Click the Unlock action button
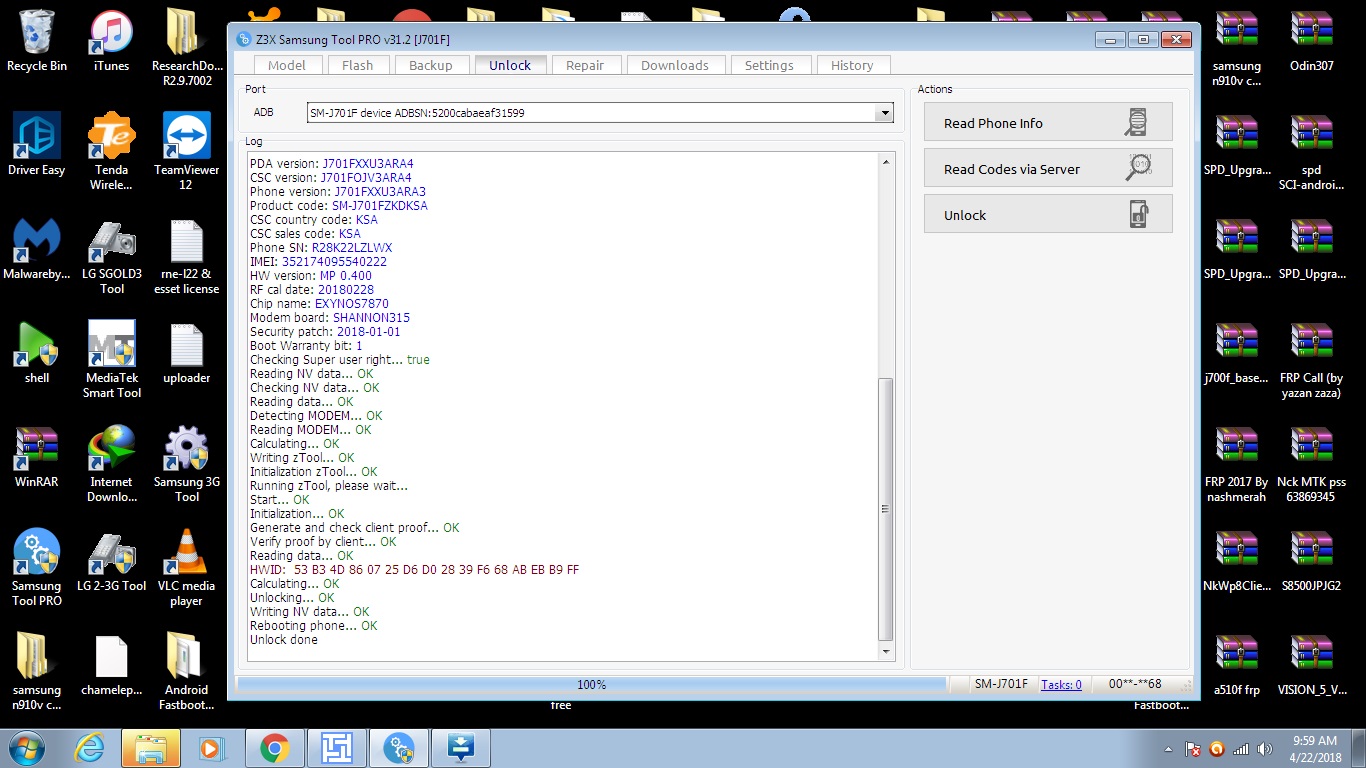This screenshot has width=1366, height=768. coord(1048,214)
